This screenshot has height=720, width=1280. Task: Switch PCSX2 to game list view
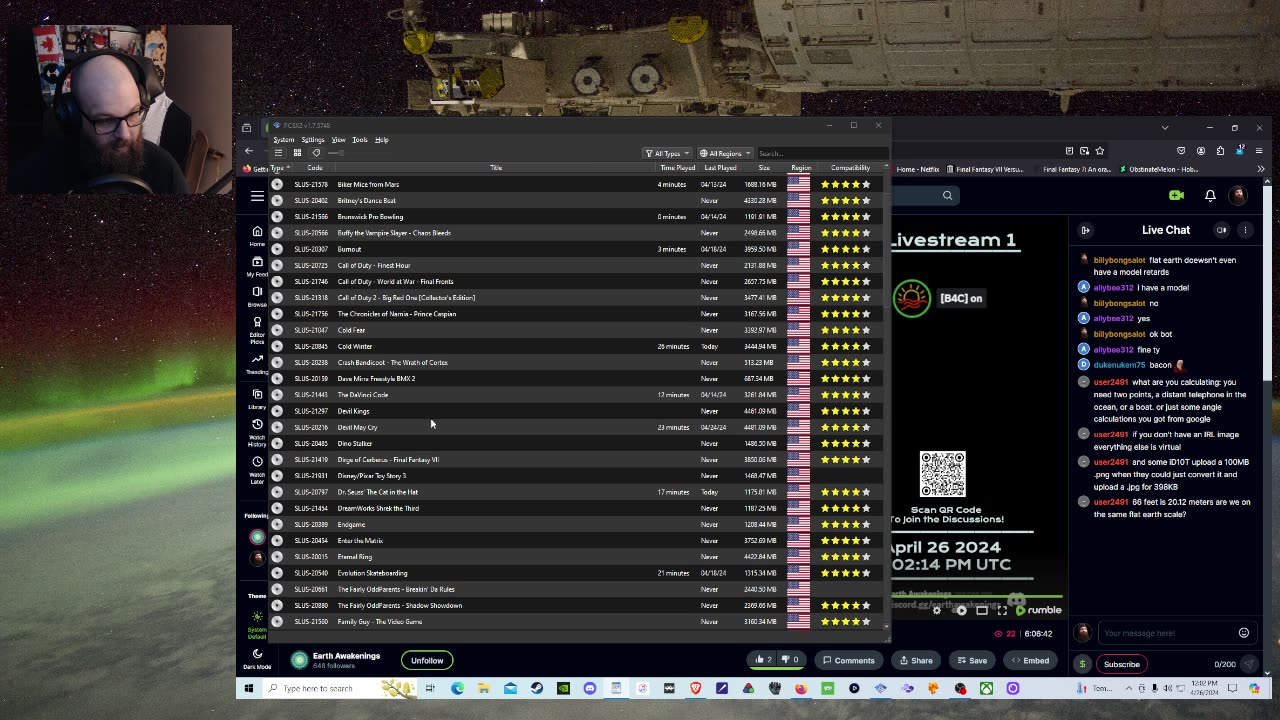[278, 153]
